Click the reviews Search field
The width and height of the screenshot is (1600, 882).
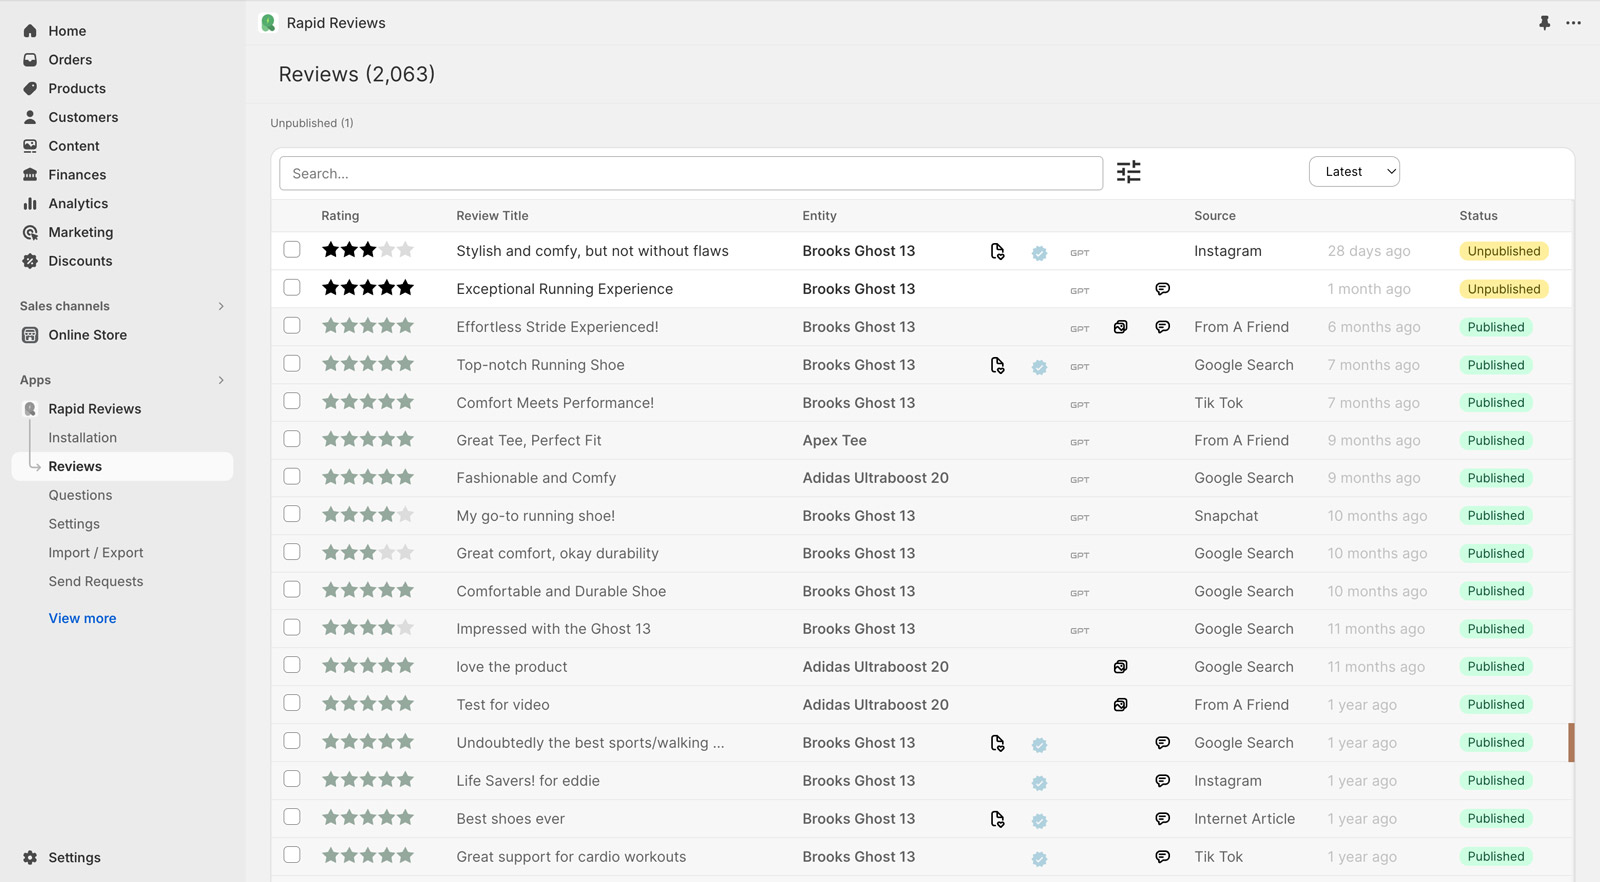coord(690,173)
